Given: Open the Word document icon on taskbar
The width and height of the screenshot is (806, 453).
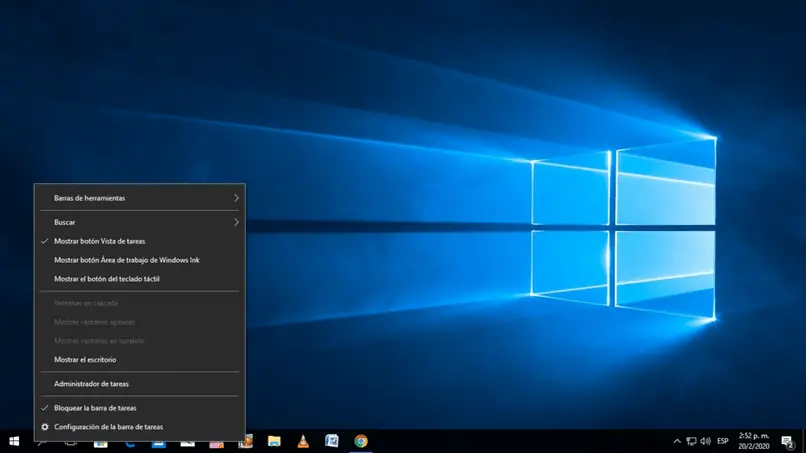Looking at the screenshot, I should pyautogui.click(x=332, y=441).
